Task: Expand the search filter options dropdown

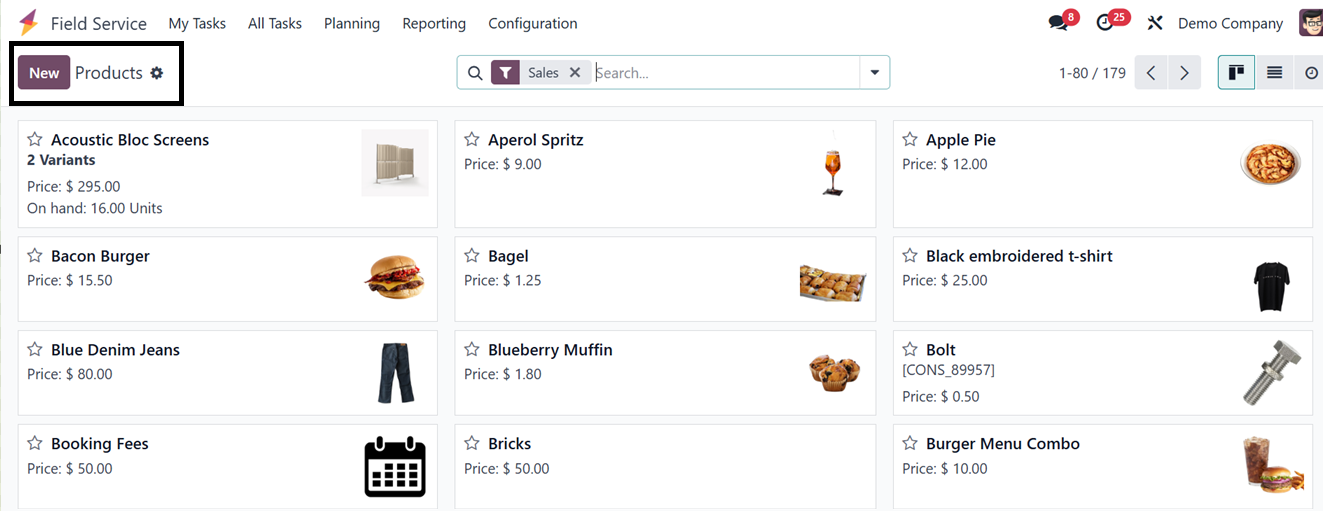Action: tap(875, 73)
